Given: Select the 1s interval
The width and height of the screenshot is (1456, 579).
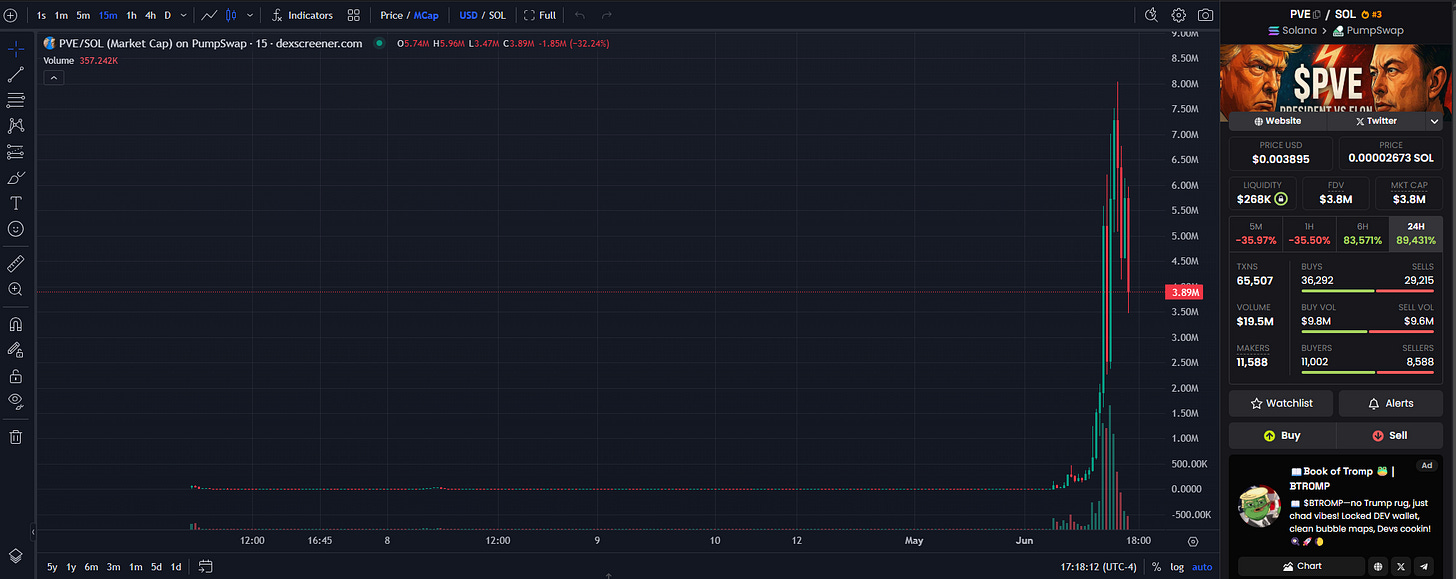Looking at the screenshot, I should (41, 15).
